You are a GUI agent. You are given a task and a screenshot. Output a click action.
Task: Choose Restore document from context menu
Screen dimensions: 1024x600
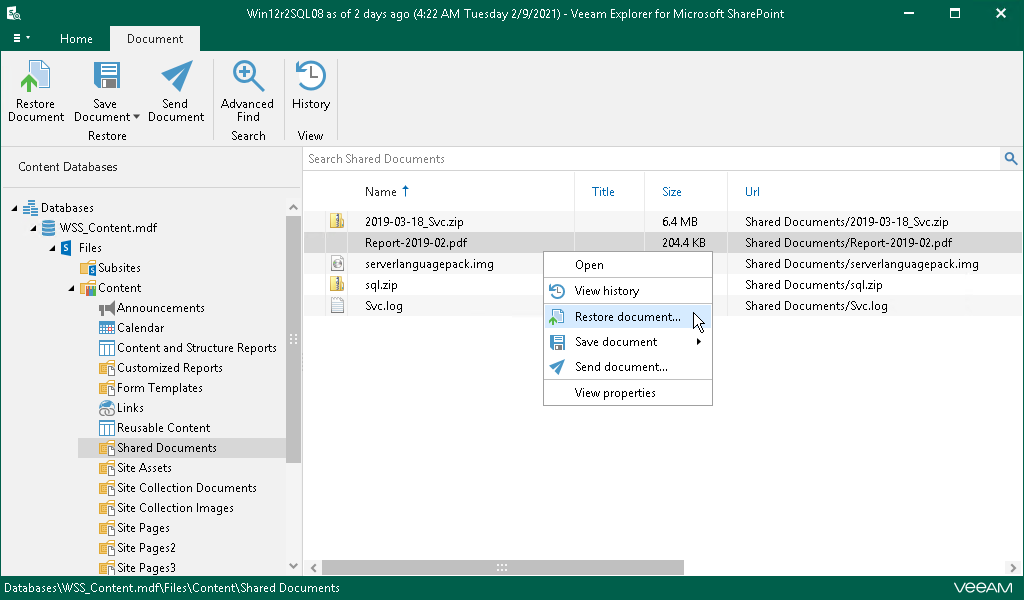click(627, 317)
